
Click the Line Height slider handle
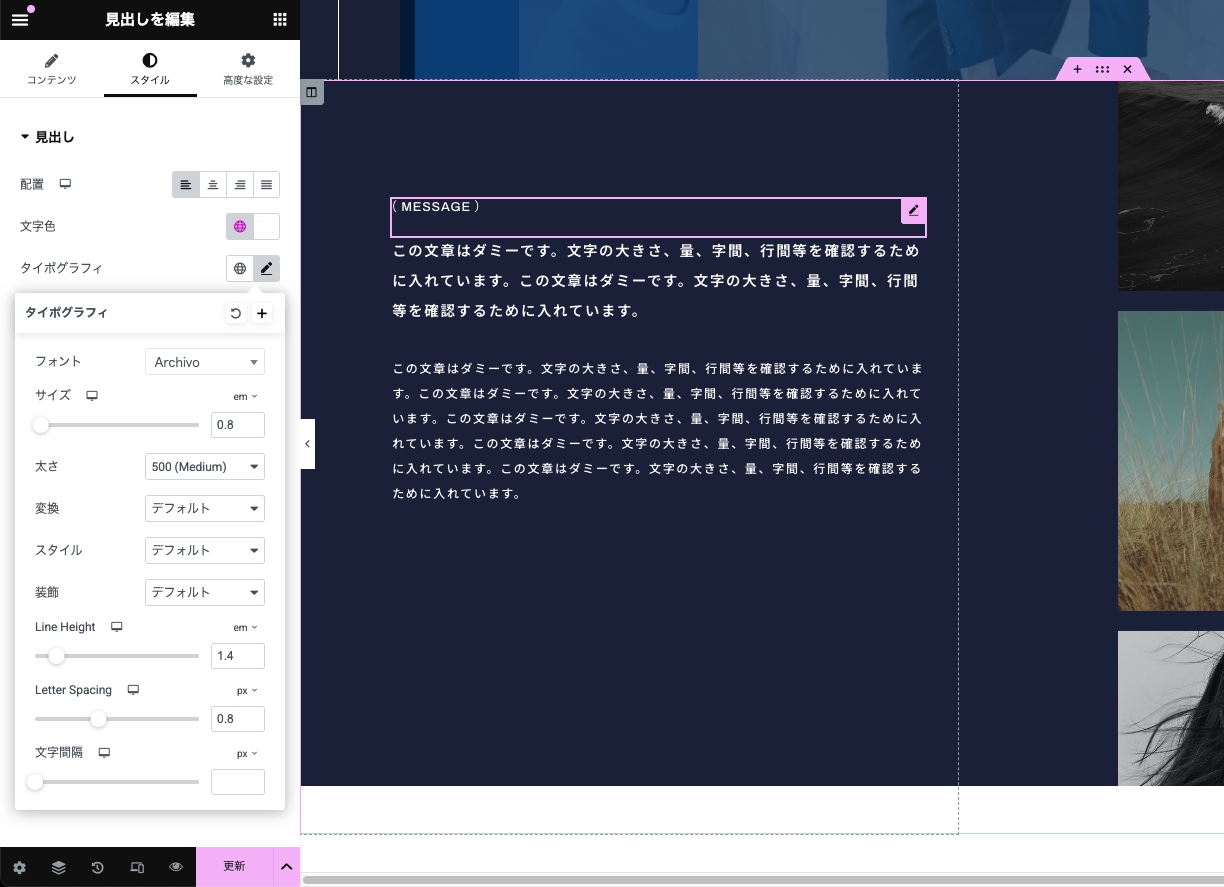point(57,656)
